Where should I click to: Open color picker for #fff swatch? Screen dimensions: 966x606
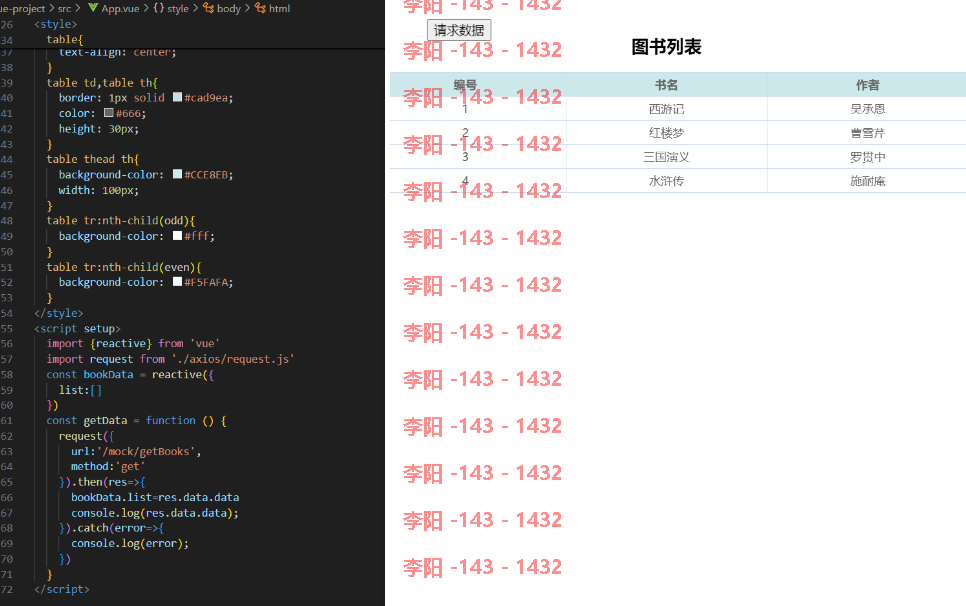pyautogui.click(x=177, y=236)
